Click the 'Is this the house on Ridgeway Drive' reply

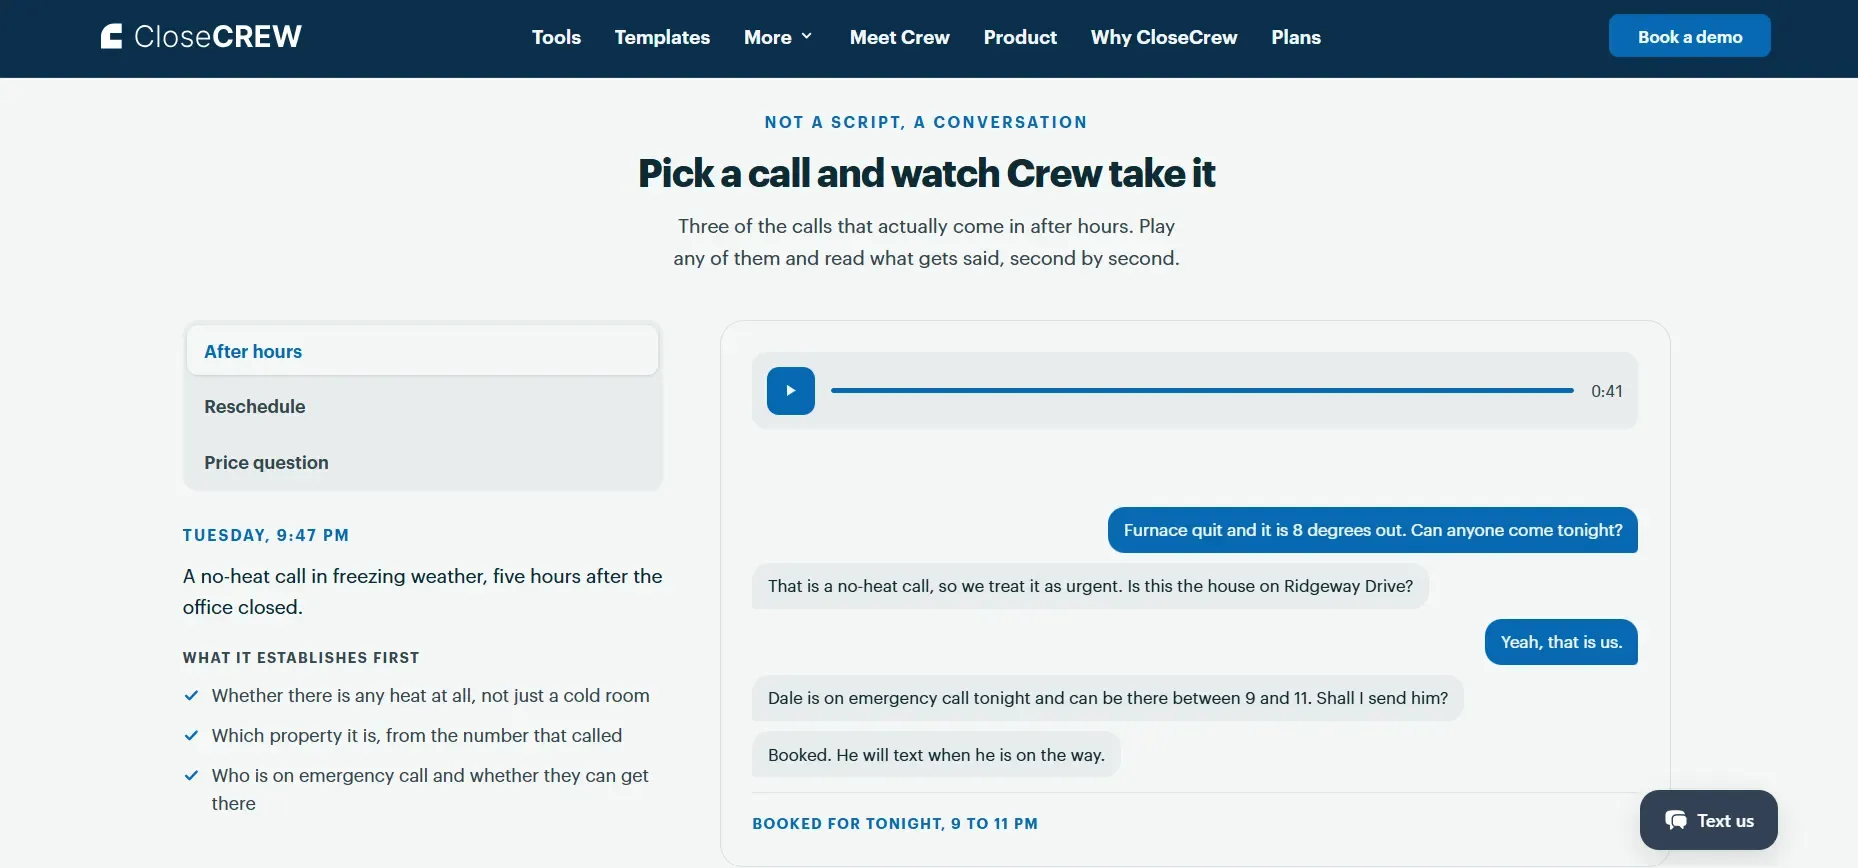pos(1090,586)
